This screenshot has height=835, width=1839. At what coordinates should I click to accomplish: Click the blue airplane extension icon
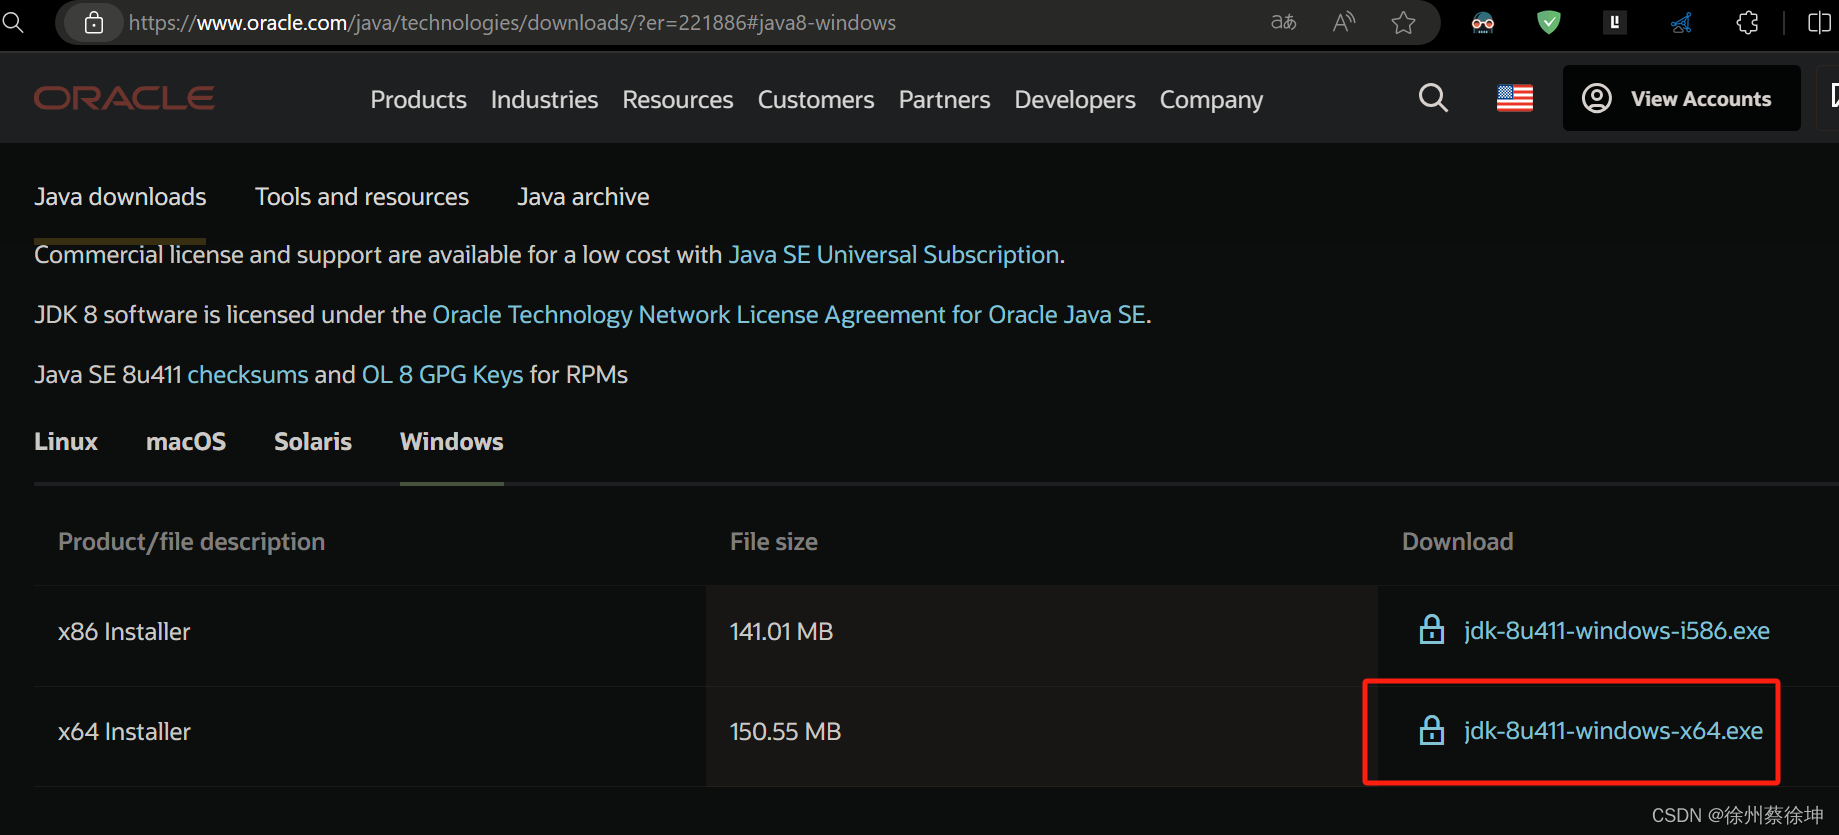[1681, 22]
